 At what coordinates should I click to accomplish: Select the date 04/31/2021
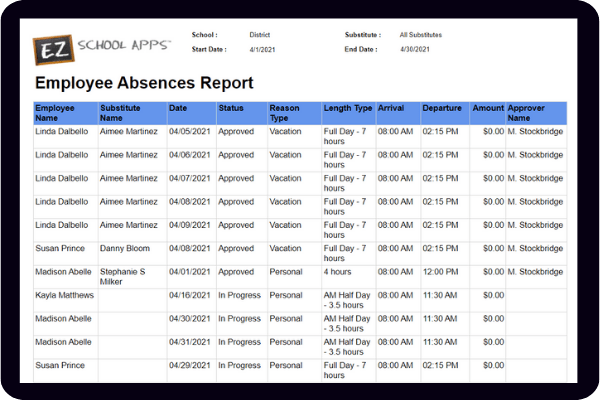click(x=190, y=341)
